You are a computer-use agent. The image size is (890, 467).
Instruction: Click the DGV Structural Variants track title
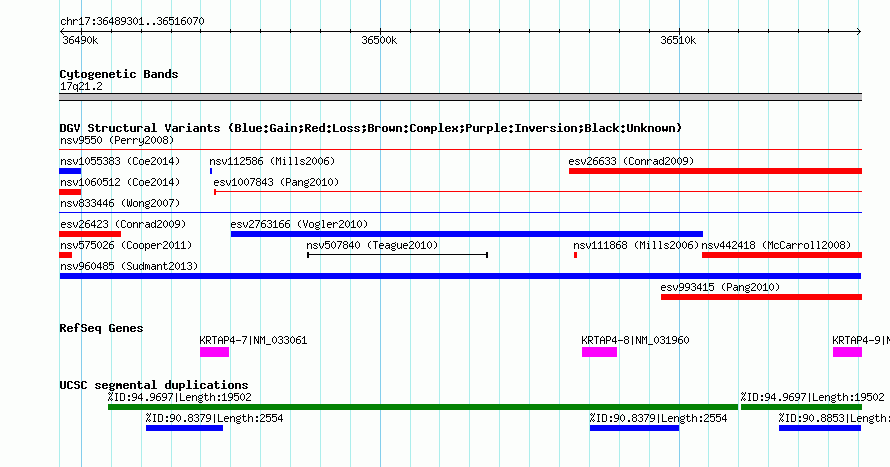point(370,128)
